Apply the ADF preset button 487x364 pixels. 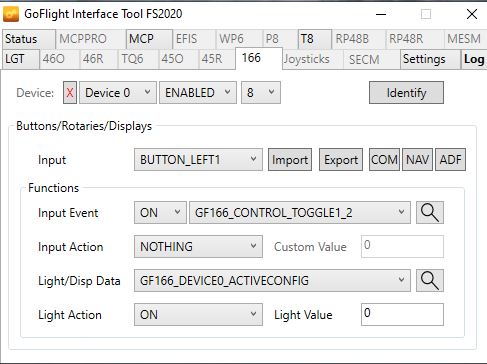[x=450, y=160]
